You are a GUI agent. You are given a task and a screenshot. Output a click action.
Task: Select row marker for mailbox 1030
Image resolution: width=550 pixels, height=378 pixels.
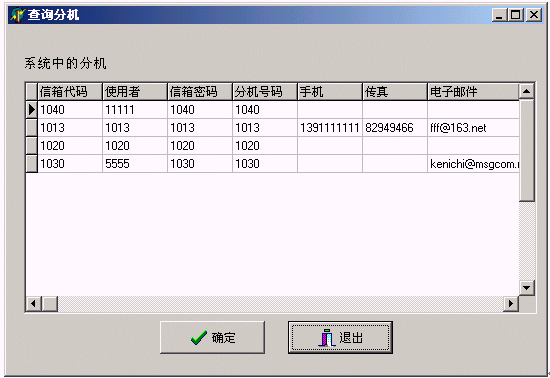click(32, 164)
